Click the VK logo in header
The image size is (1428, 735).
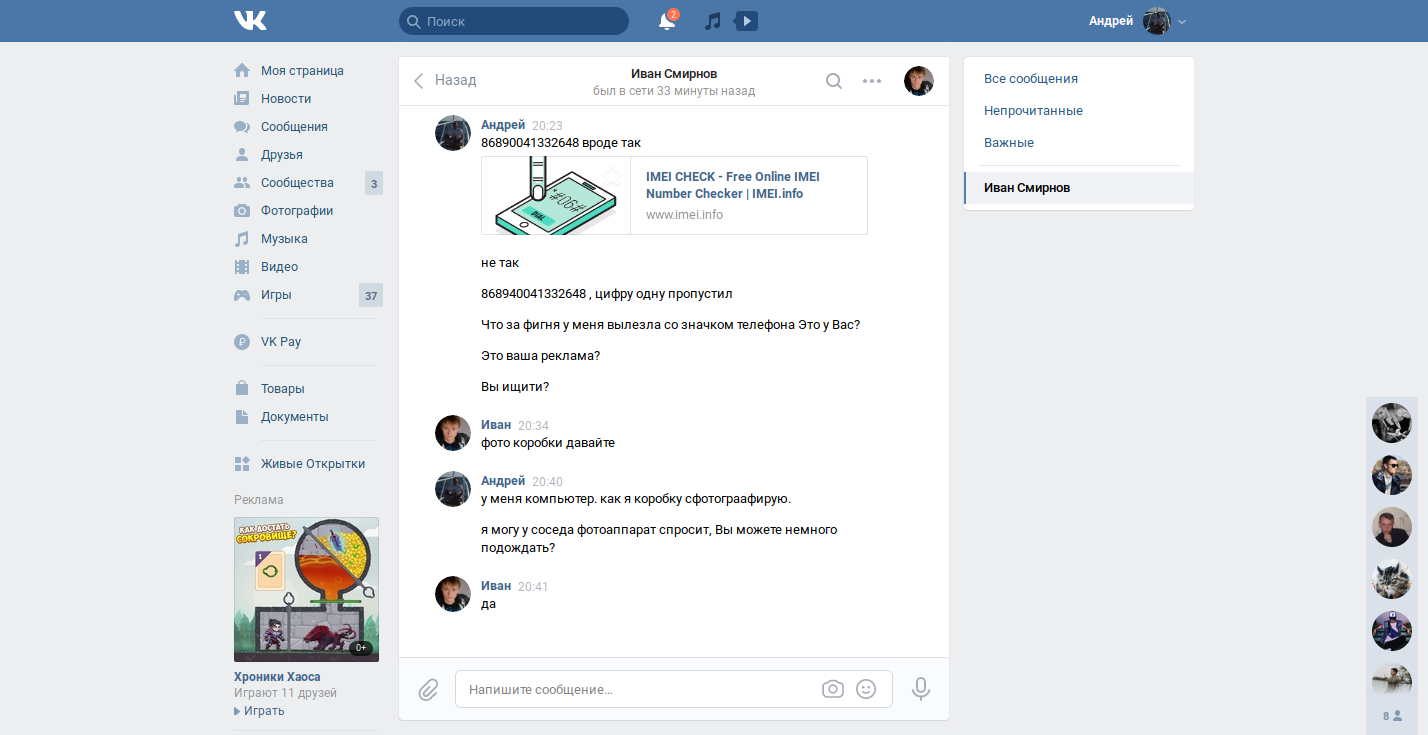coord(250,21)
